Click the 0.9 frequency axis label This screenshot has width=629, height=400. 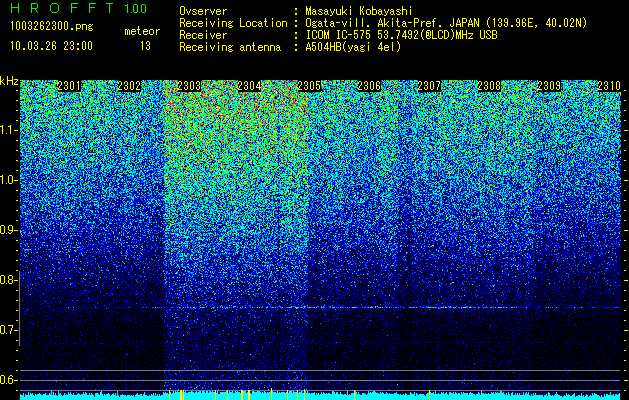[8, 230]
